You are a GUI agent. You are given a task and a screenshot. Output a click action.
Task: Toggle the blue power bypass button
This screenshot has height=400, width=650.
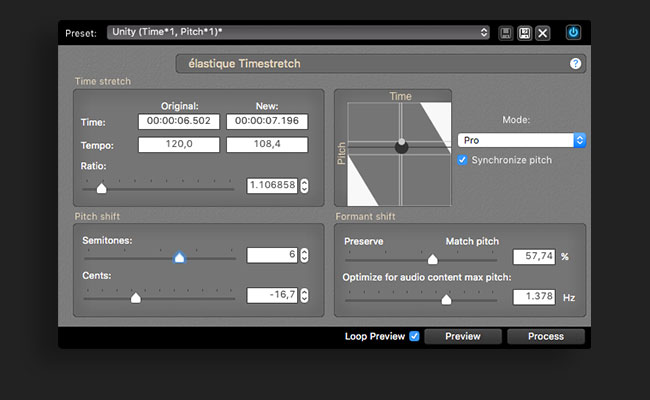(573, 32)
